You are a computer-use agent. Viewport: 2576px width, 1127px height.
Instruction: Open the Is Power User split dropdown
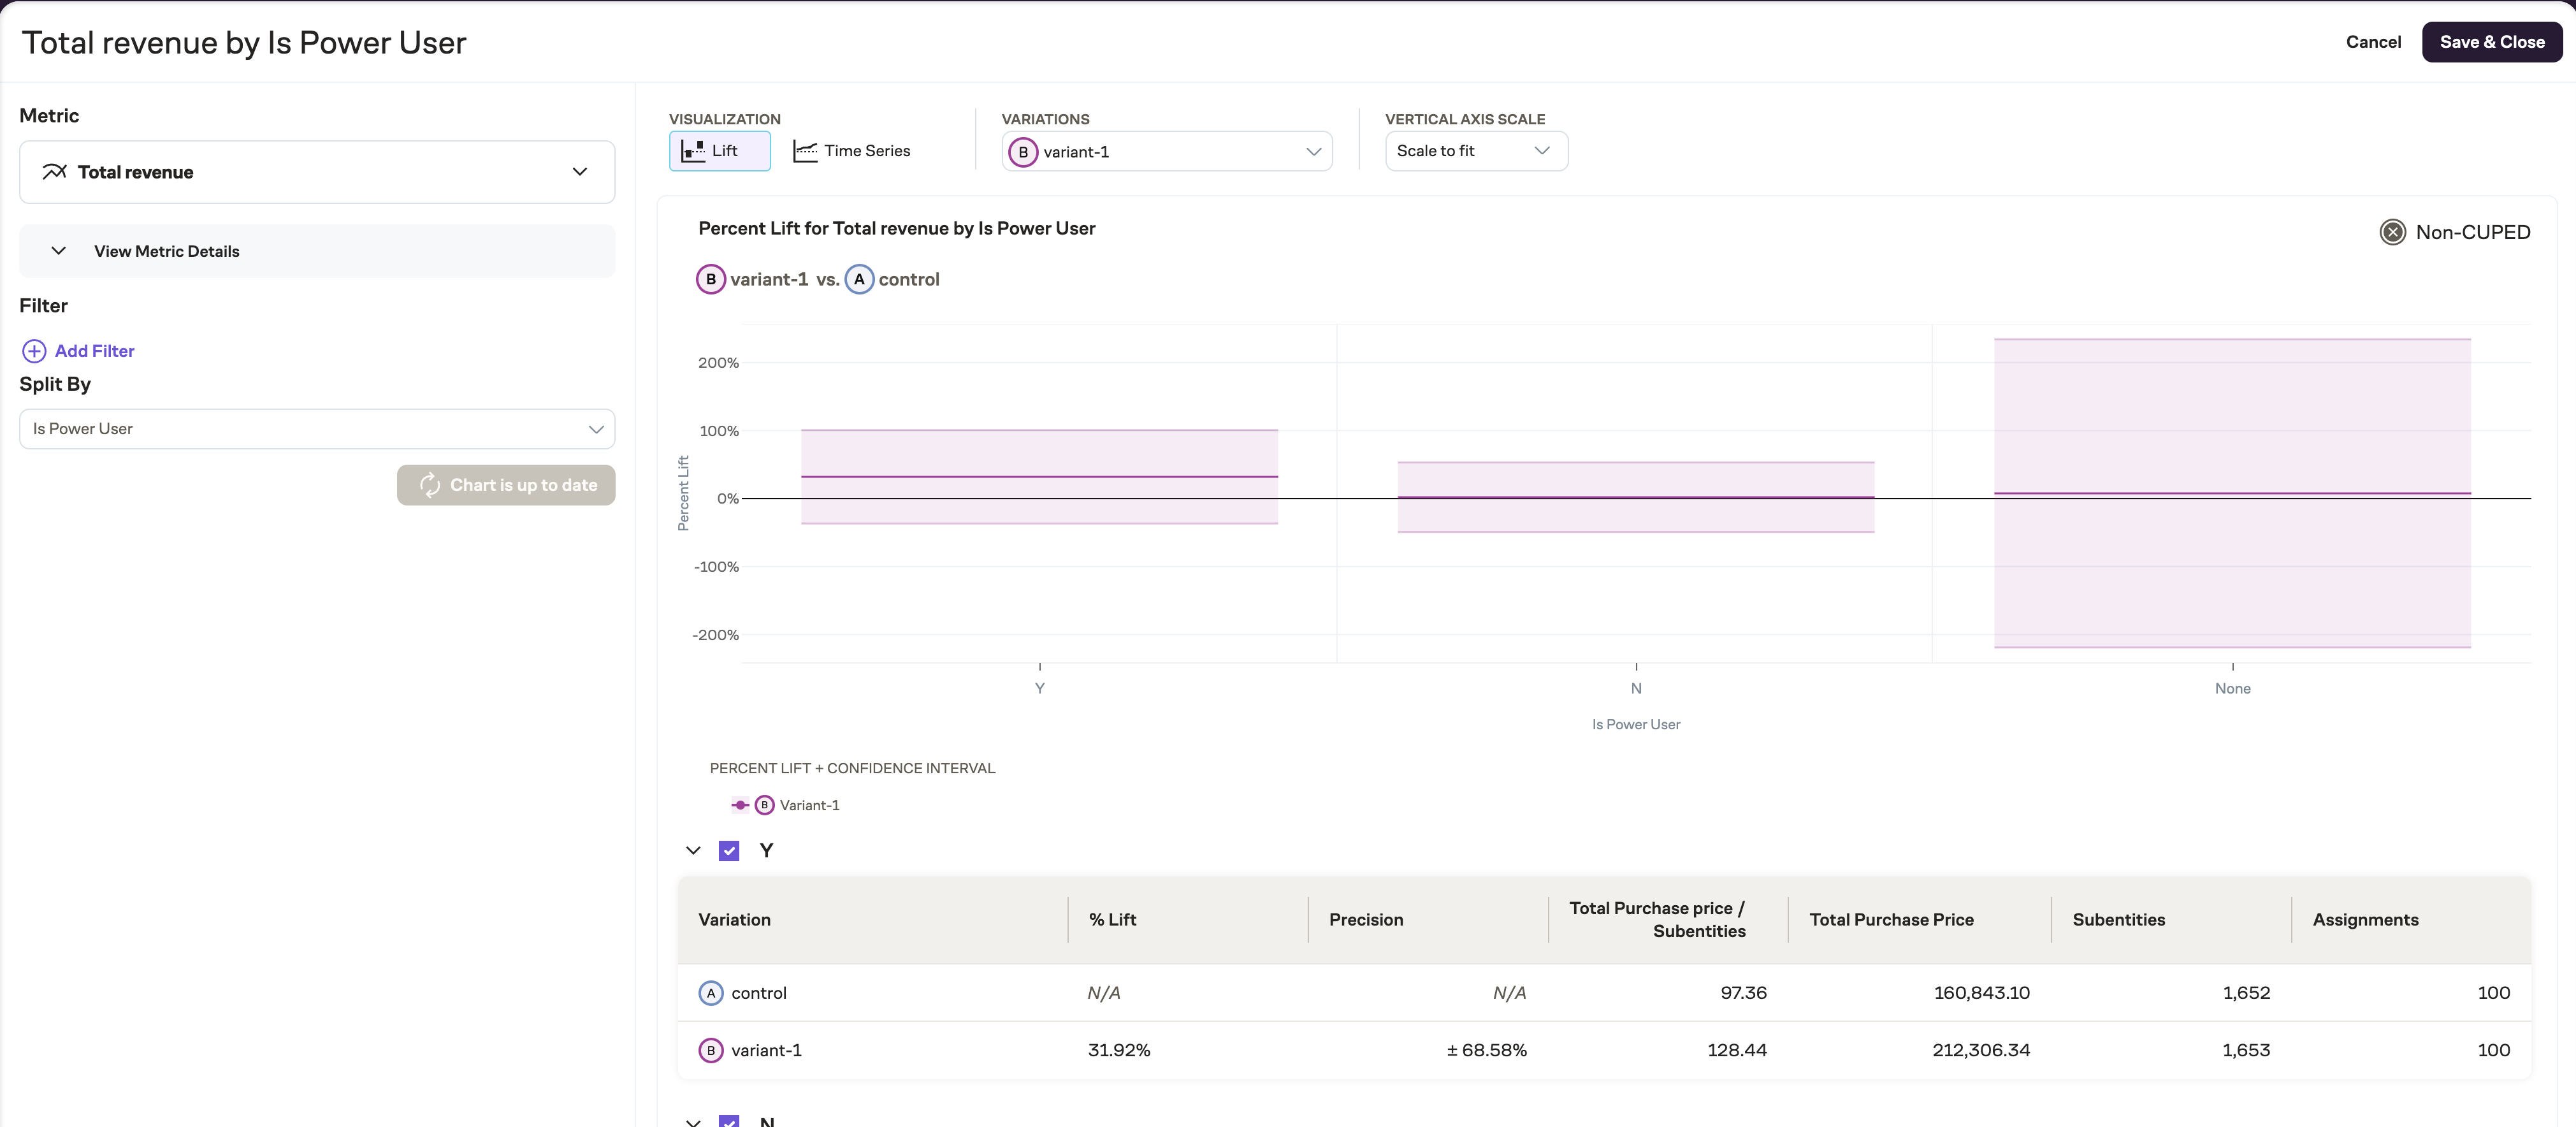click(317, 429)
